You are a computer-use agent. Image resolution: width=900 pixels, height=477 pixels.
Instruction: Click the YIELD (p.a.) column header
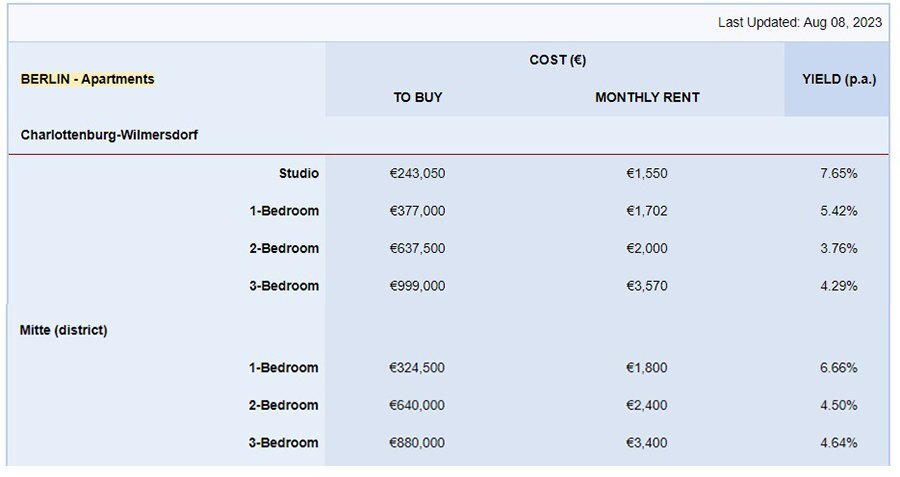pos(839,79)
